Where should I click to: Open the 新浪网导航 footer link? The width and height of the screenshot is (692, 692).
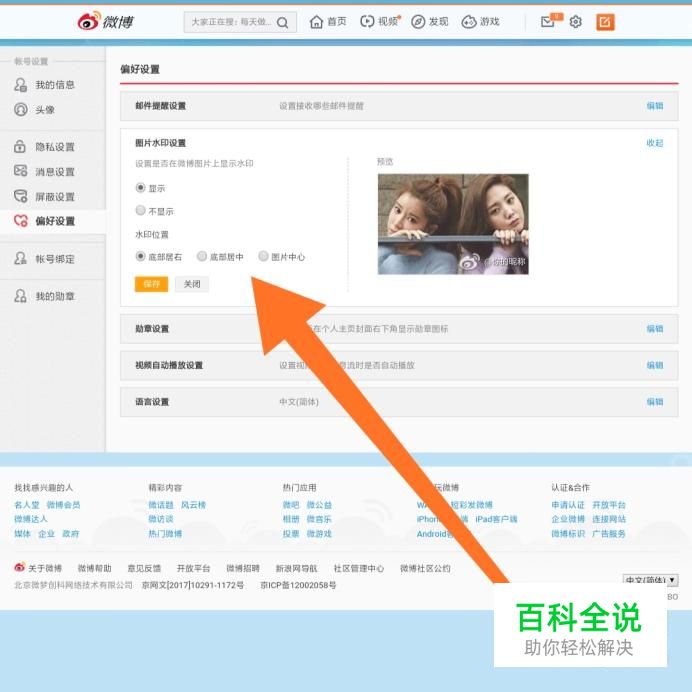click(297, 568)
